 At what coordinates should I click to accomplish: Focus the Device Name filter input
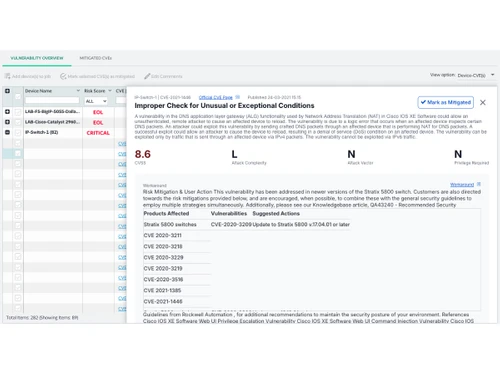click(52, 101)
